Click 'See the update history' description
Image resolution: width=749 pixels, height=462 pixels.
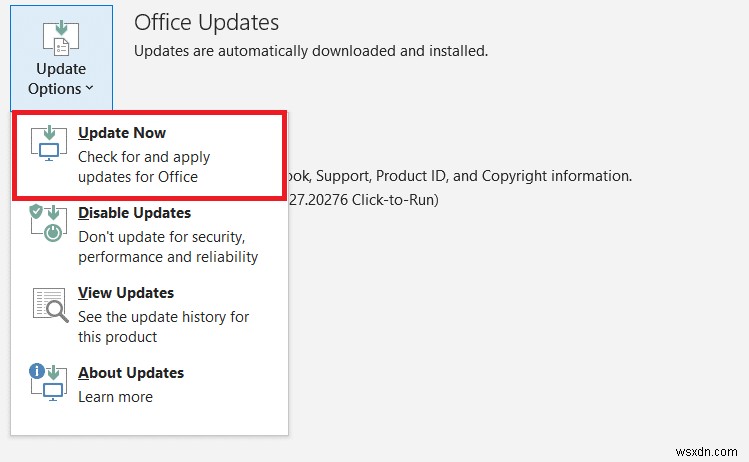pos(163,327)
